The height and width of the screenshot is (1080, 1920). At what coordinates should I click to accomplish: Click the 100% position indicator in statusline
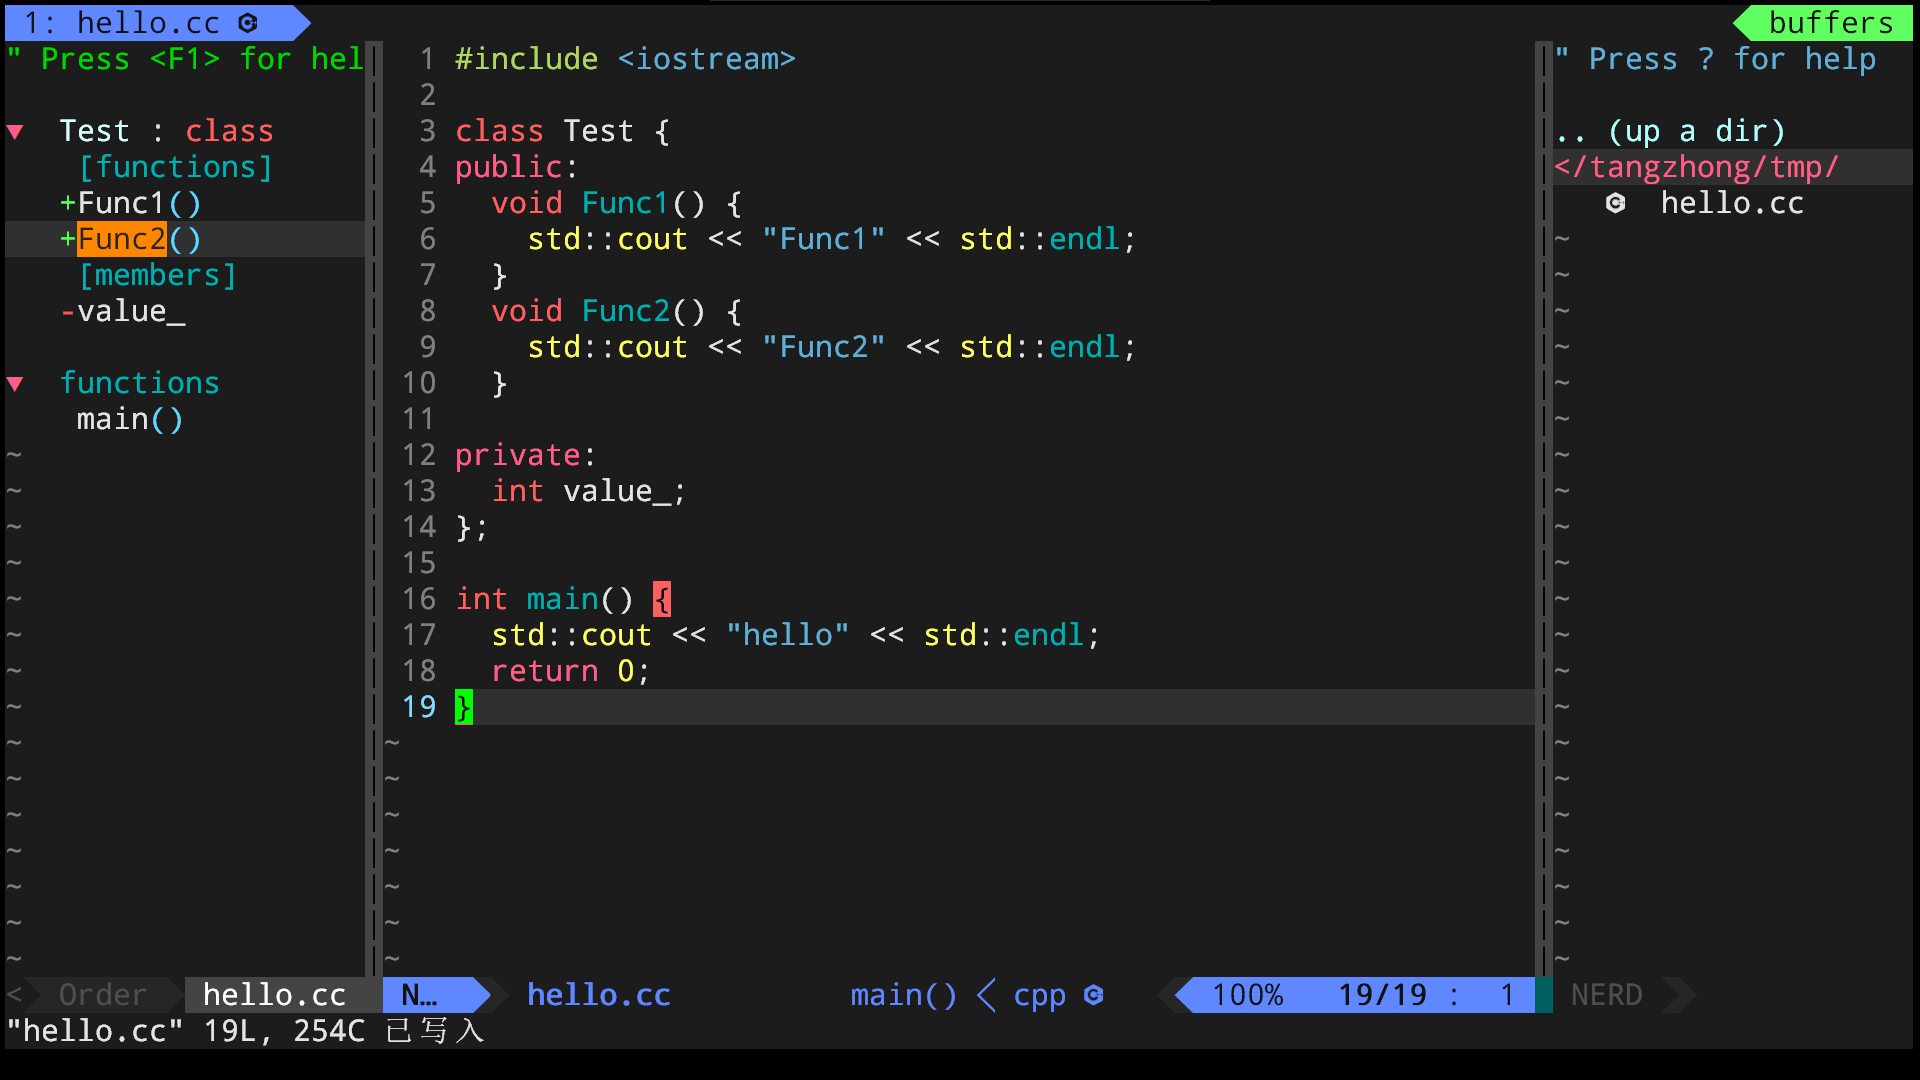pos(1247,995)
